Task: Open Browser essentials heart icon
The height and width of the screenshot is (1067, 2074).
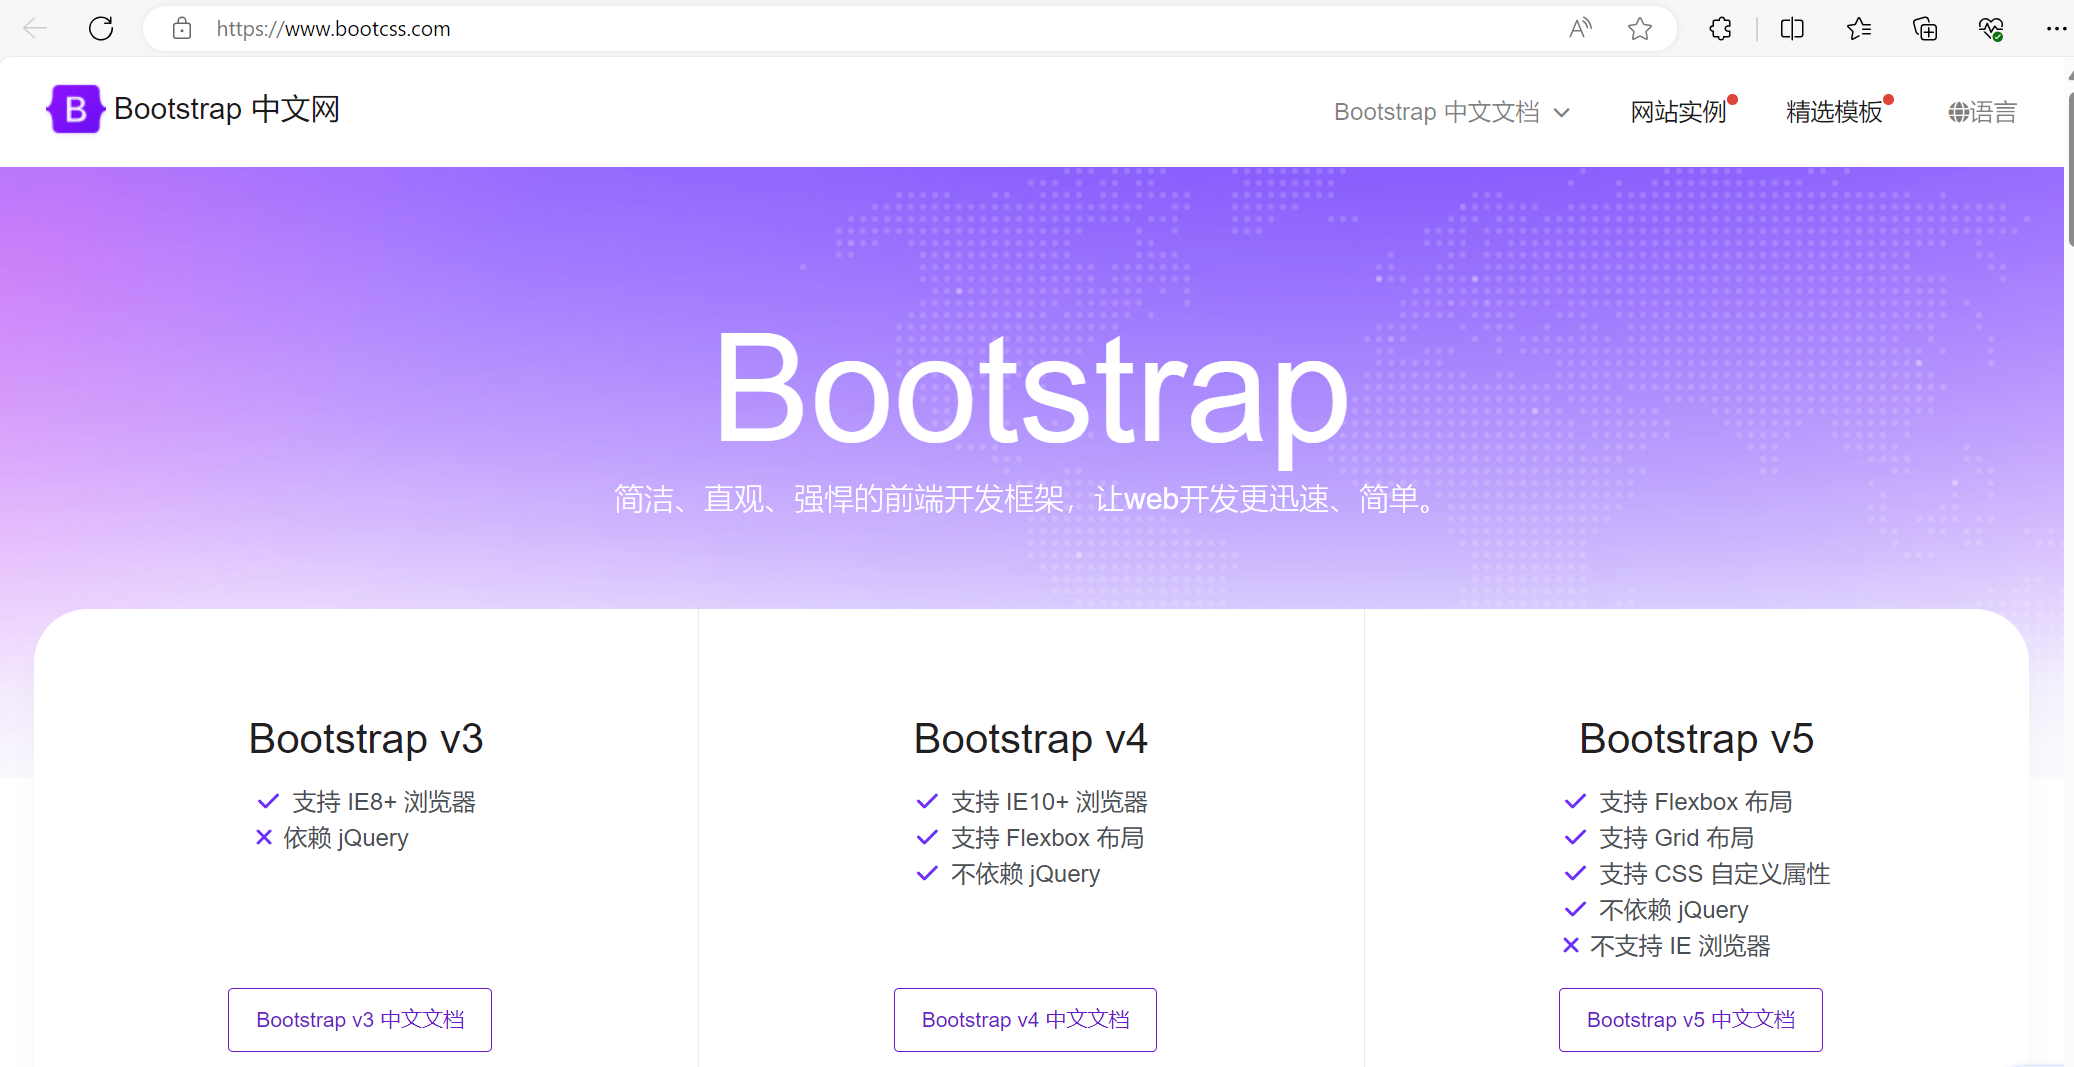Action: 1991,29
